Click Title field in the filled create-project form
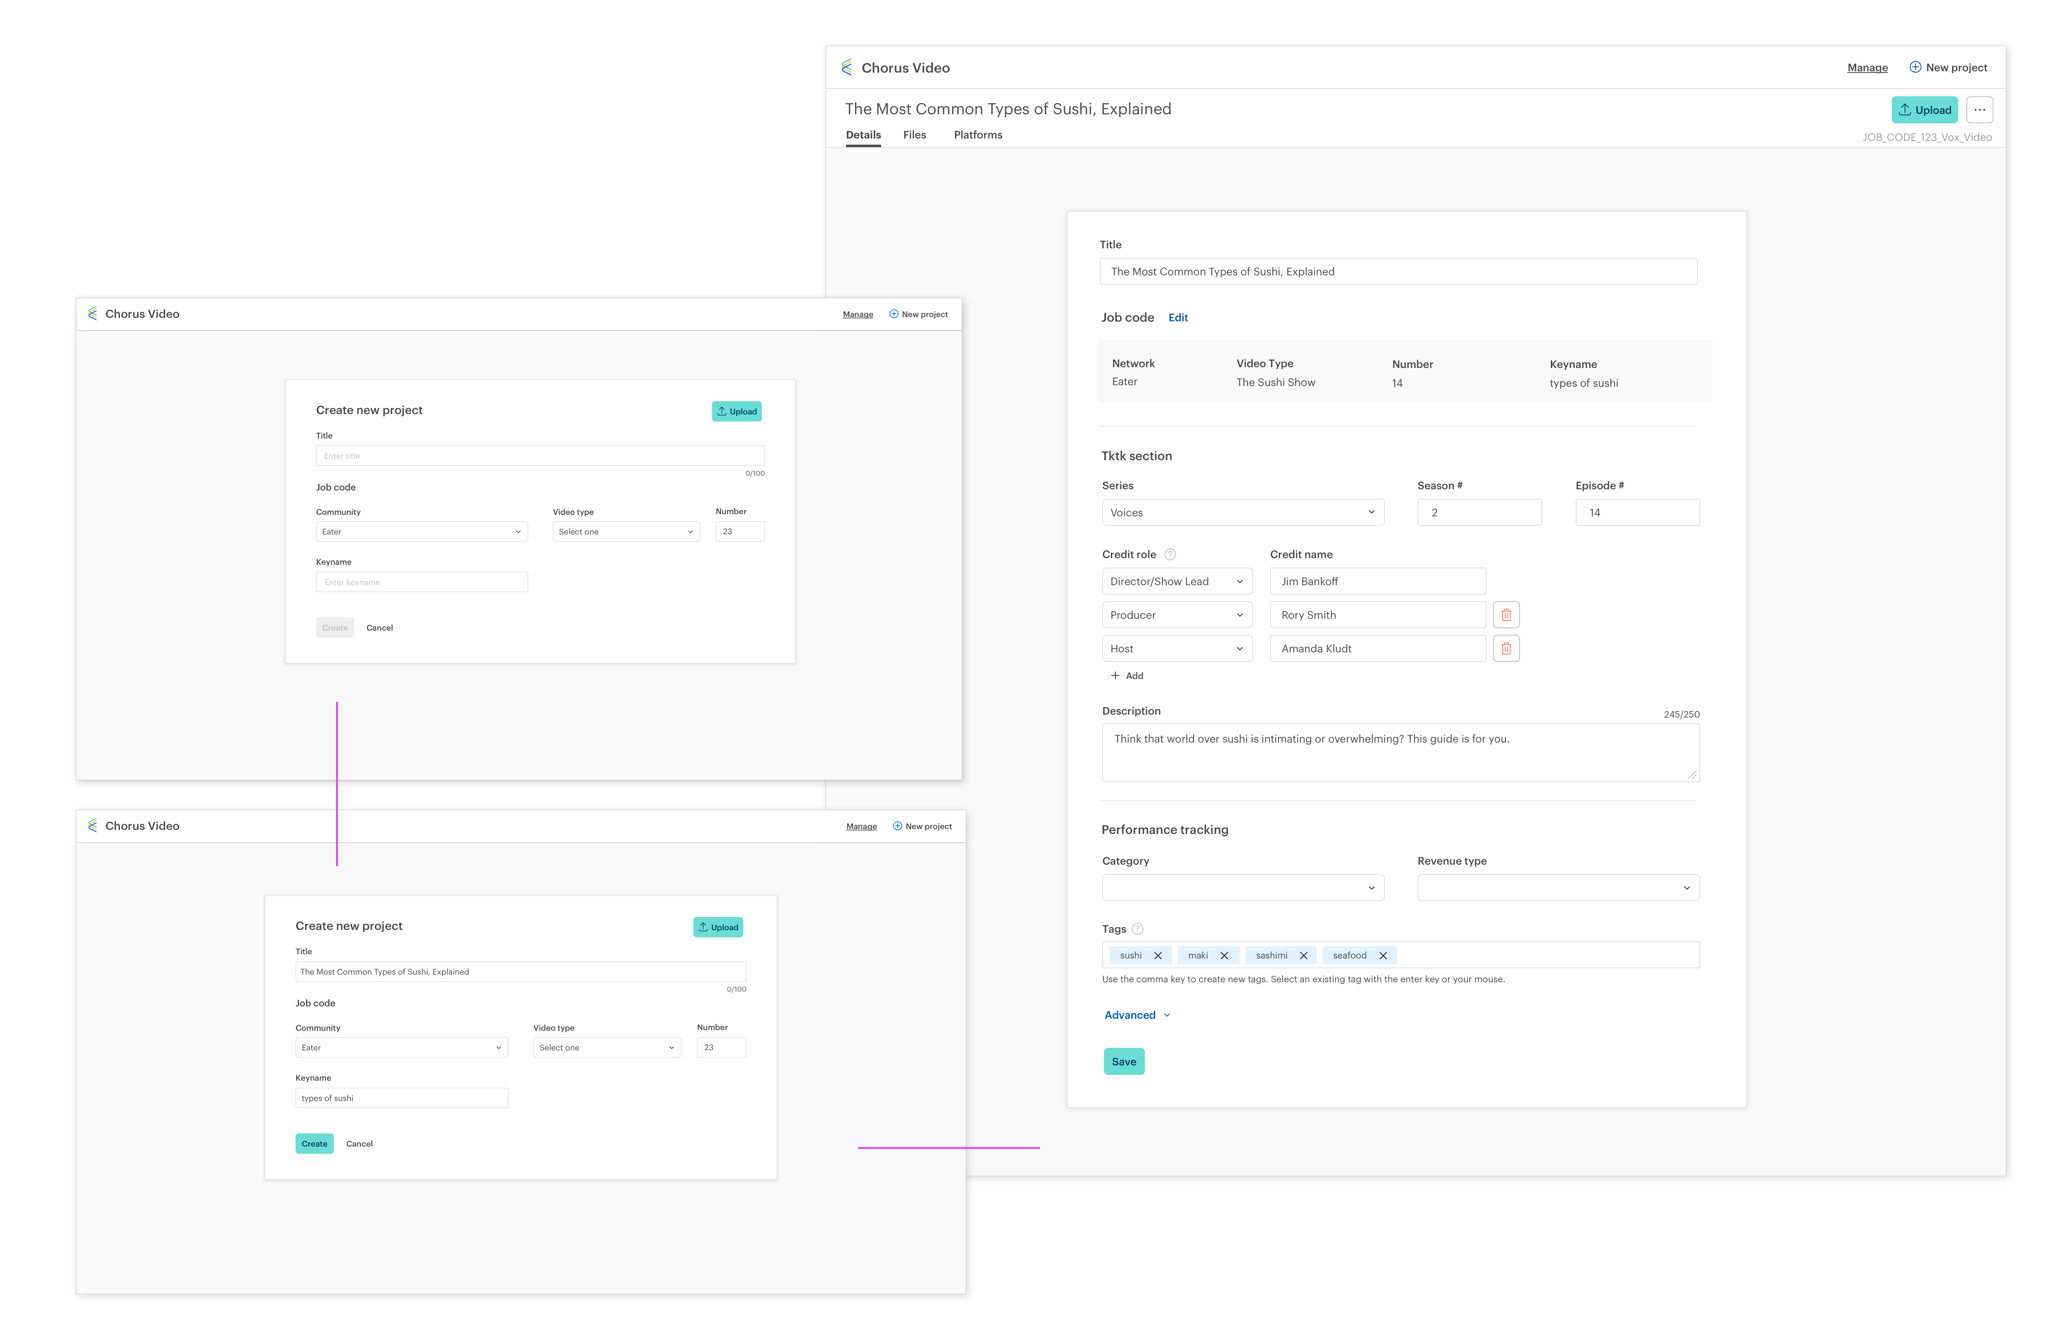Image resolution: width=2048 pixels, height=1334 pixels. tap(521, 972)
